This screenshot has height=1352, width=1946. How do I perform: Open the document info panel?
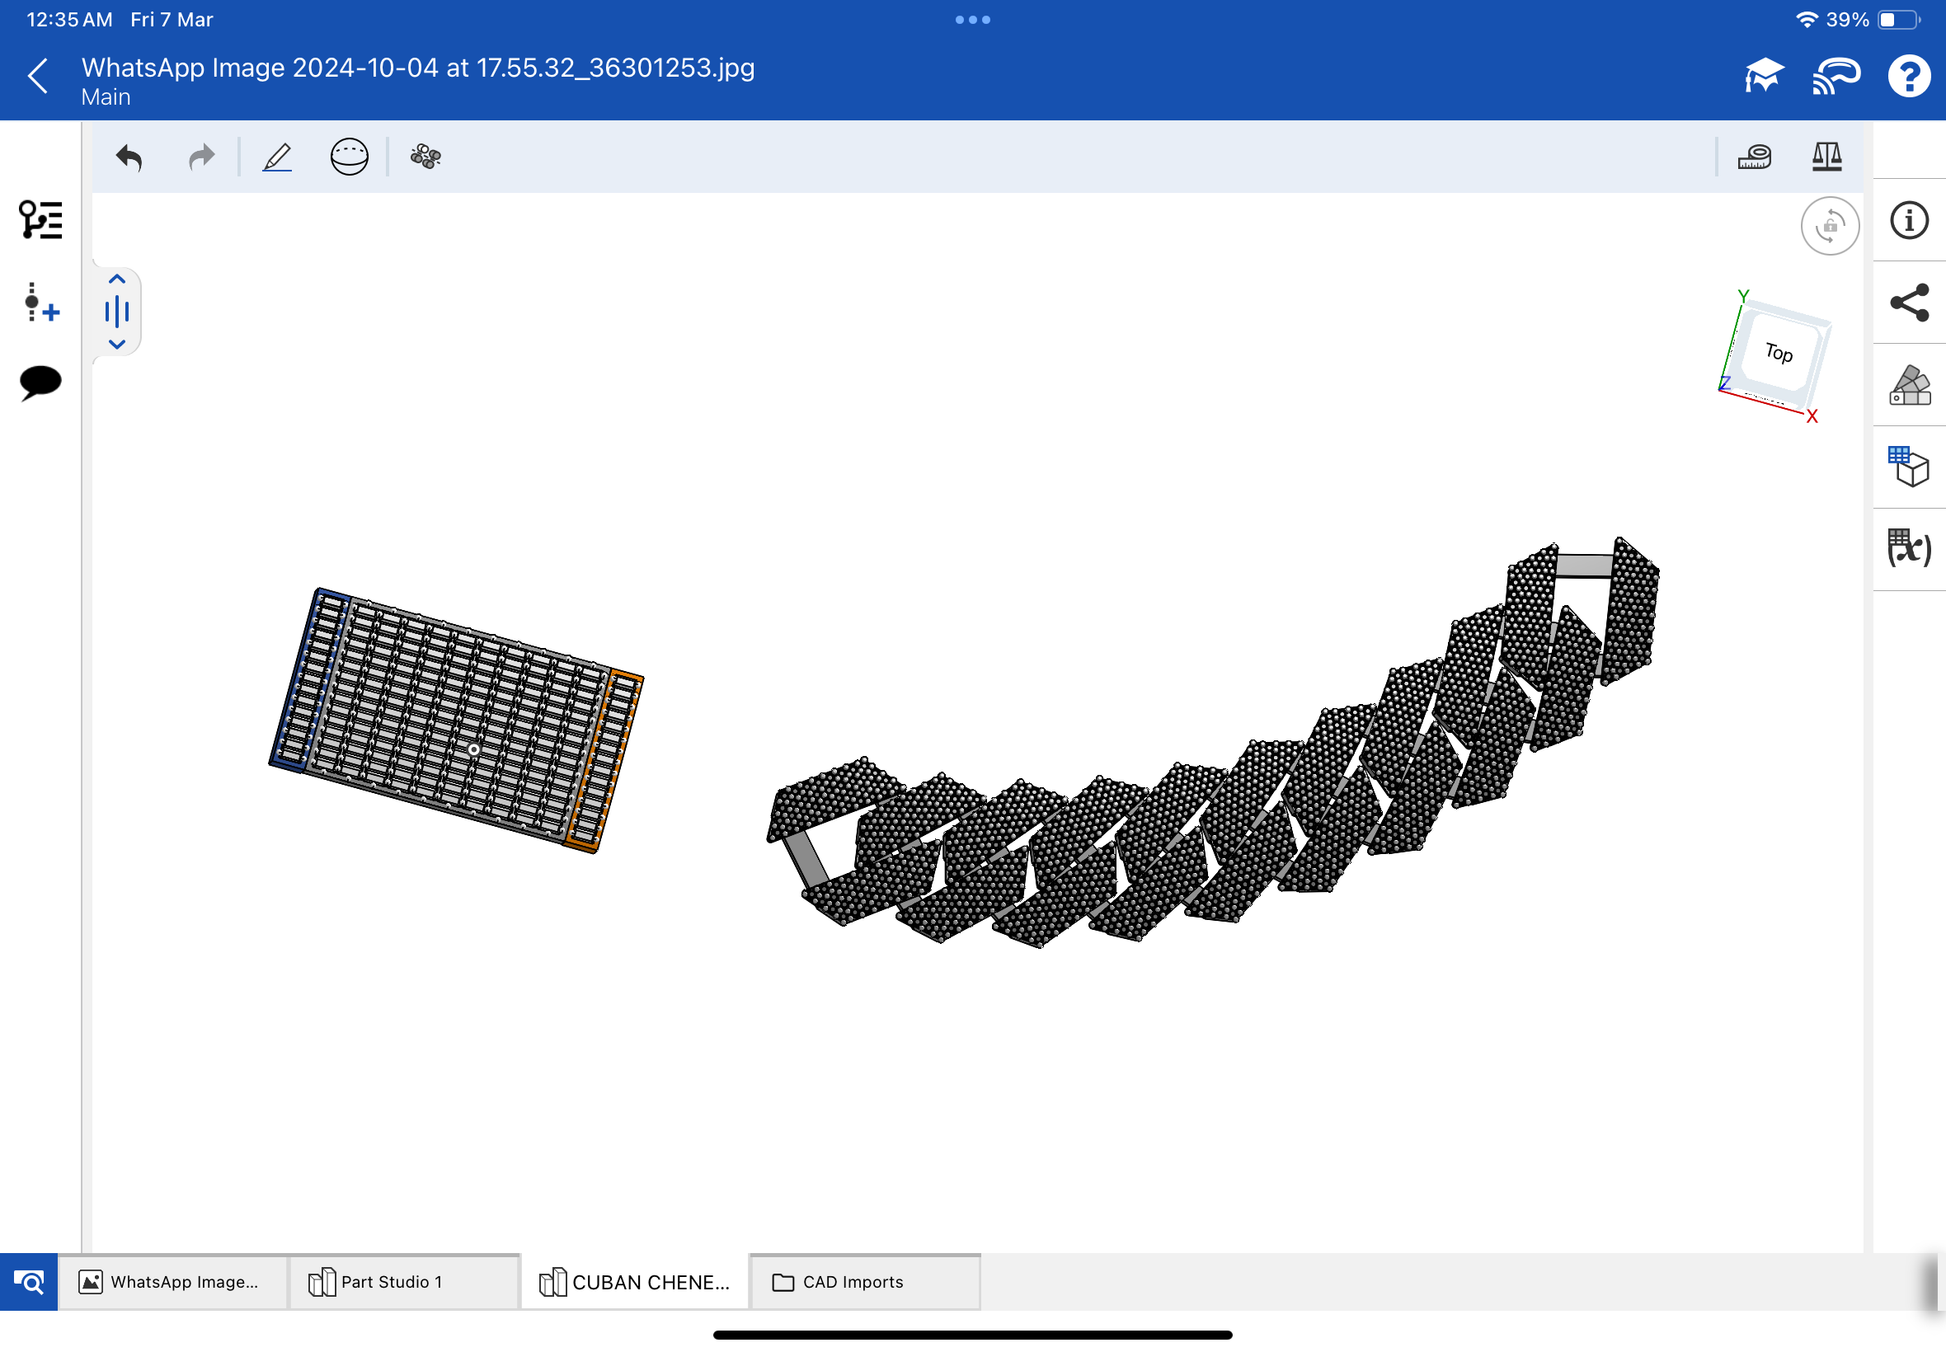point(1908,220)
